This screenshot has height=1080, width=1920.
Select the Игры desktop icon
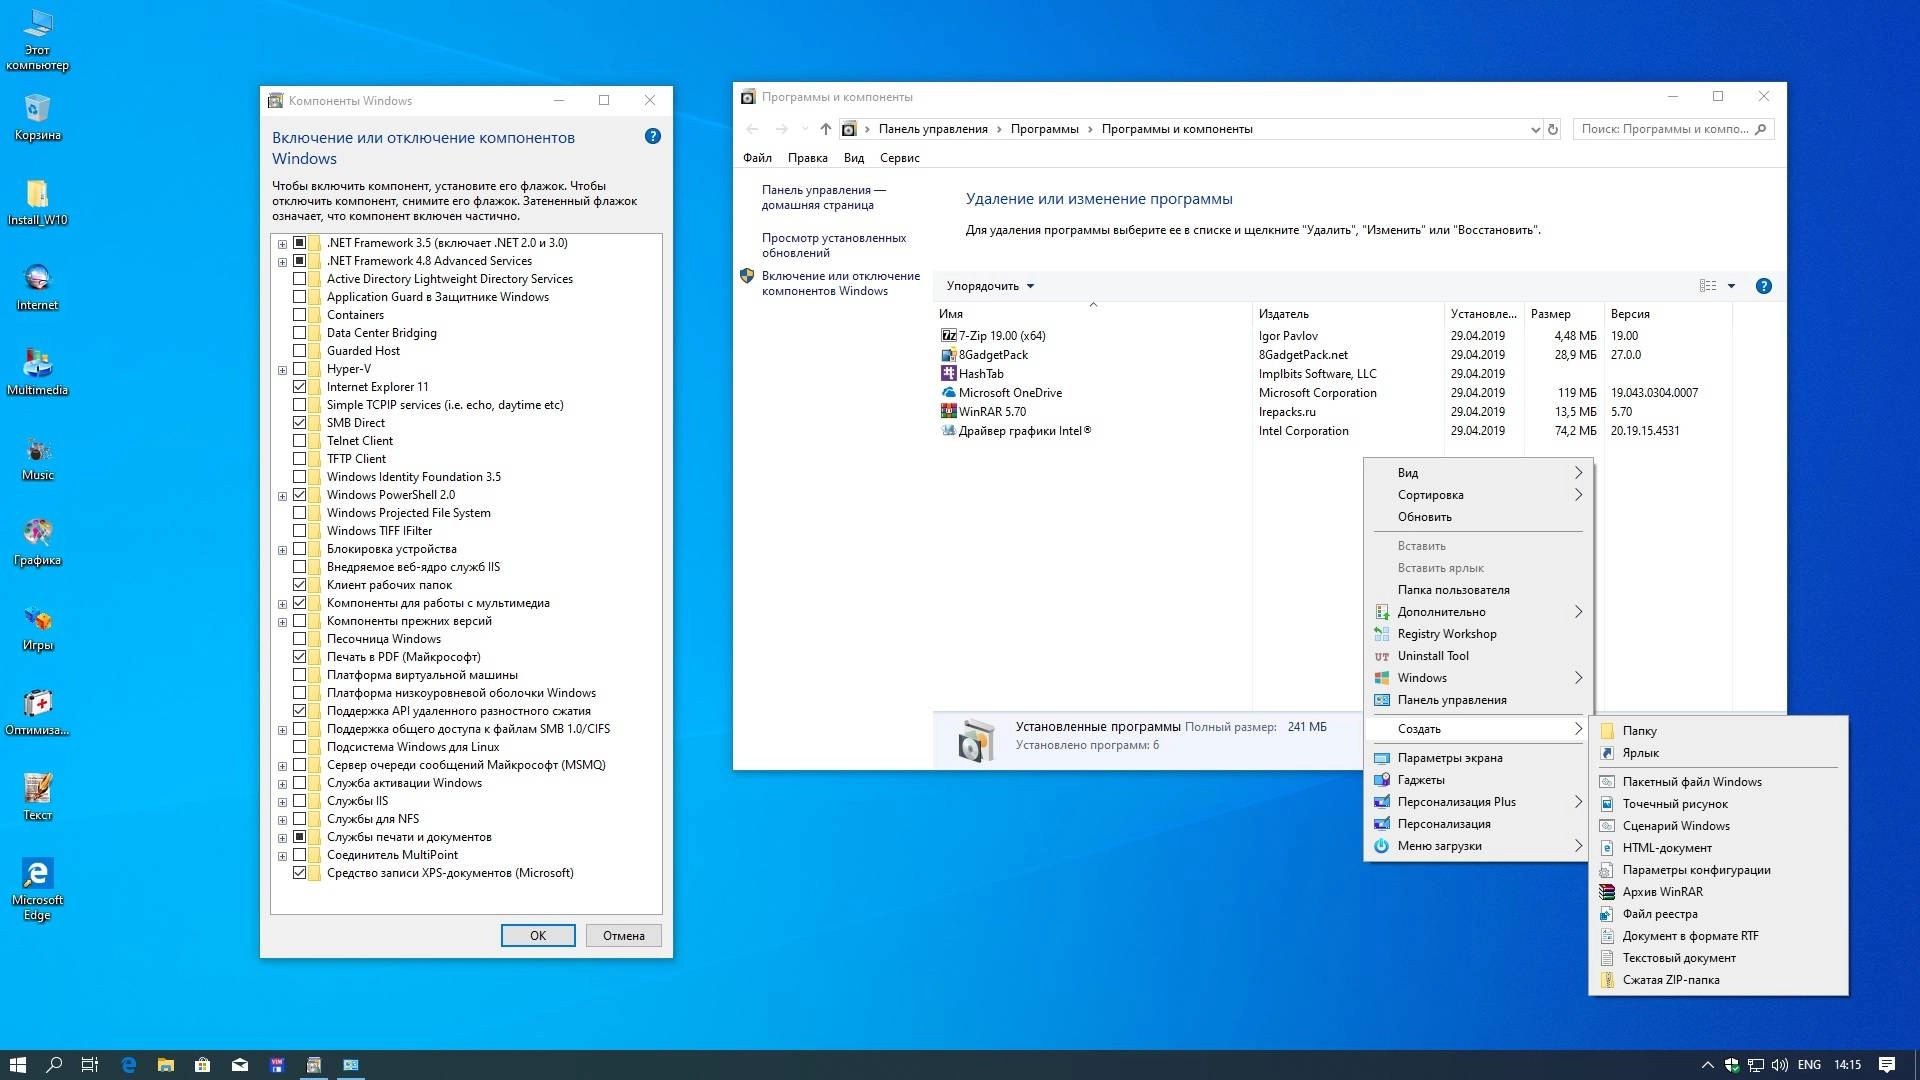[37, 627]
